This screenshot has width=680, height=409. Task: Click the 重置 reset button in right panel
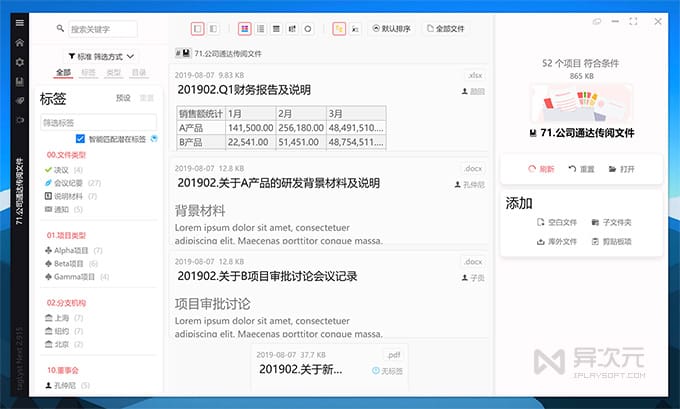[581, 169]
